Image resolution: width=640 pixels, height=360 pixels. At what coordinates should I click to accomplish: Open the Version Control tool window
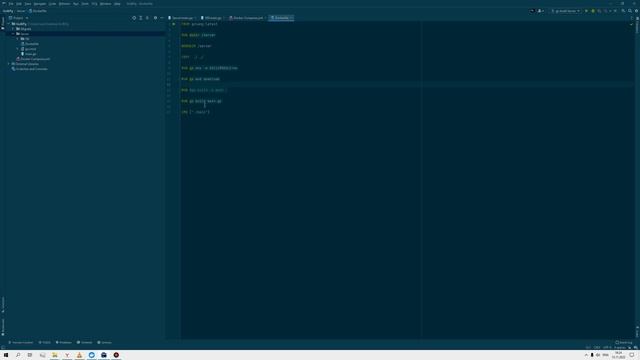(x=21, y=342)
